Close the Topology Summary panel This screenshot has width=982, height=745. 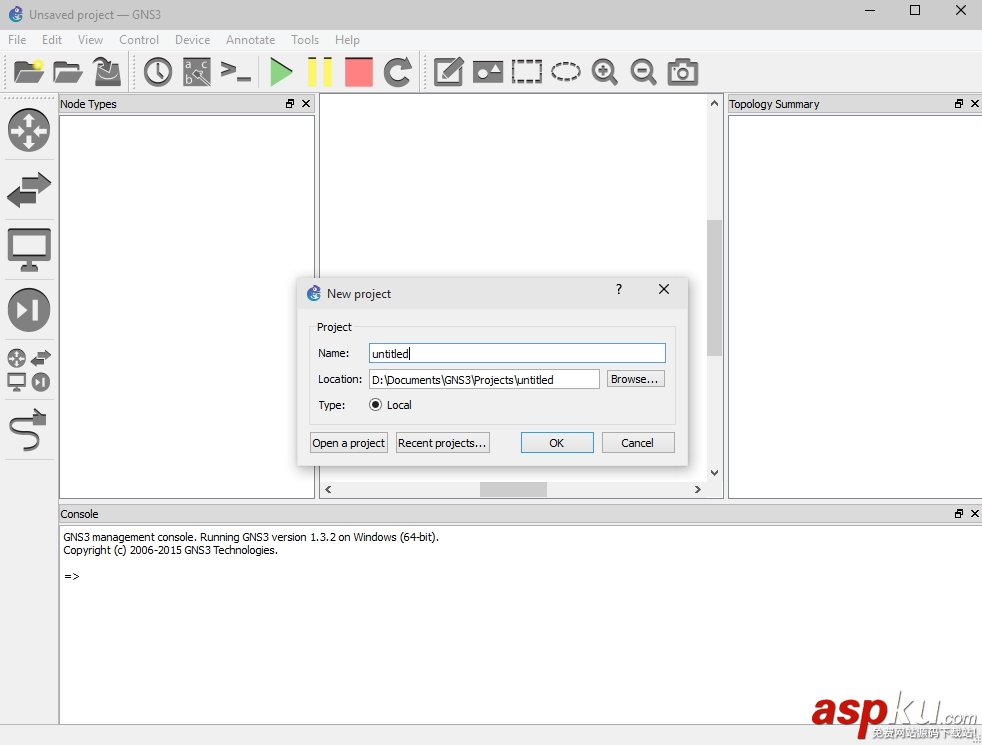[974, 104]
